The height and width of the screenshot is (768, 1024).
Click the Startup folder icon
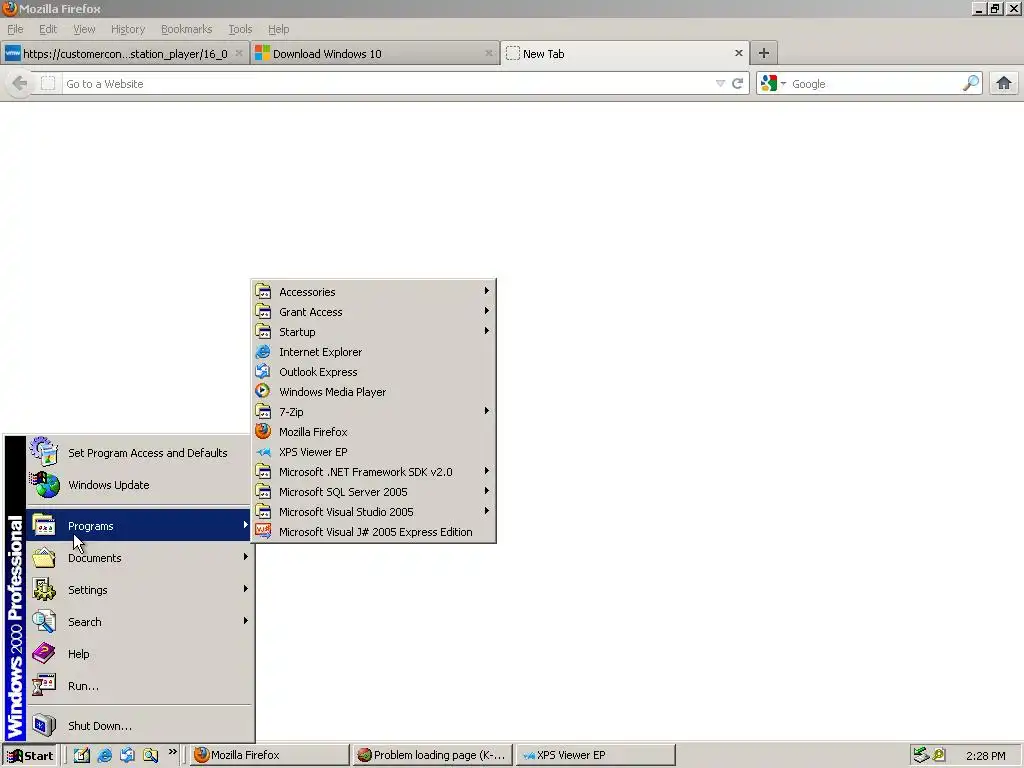263,331
